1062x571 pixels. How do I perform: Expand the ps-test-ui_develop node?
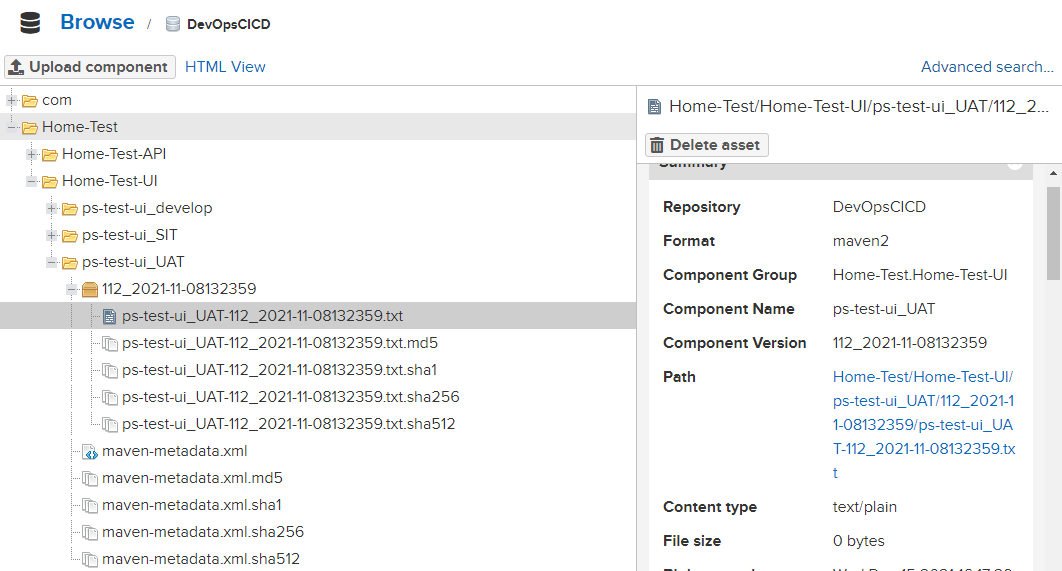point(51,209)
